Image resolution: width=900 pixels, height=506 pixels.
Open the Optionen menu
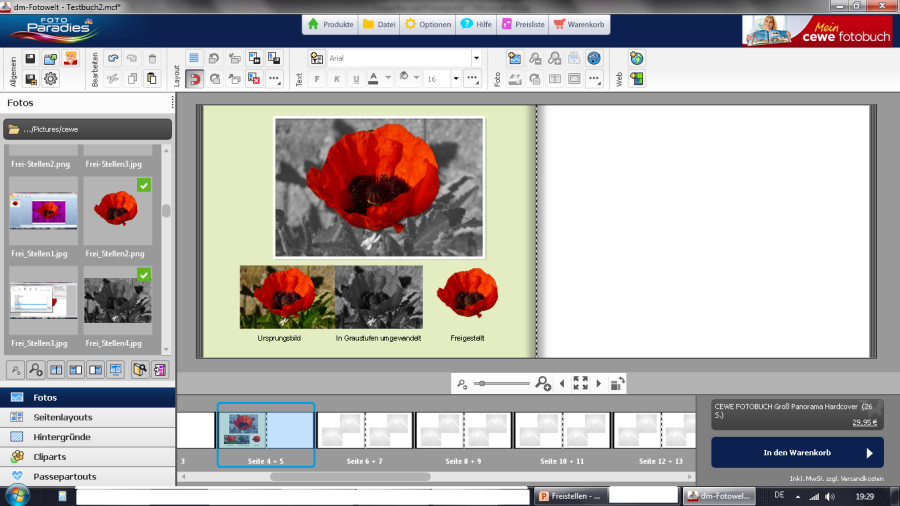coord(426,25)
